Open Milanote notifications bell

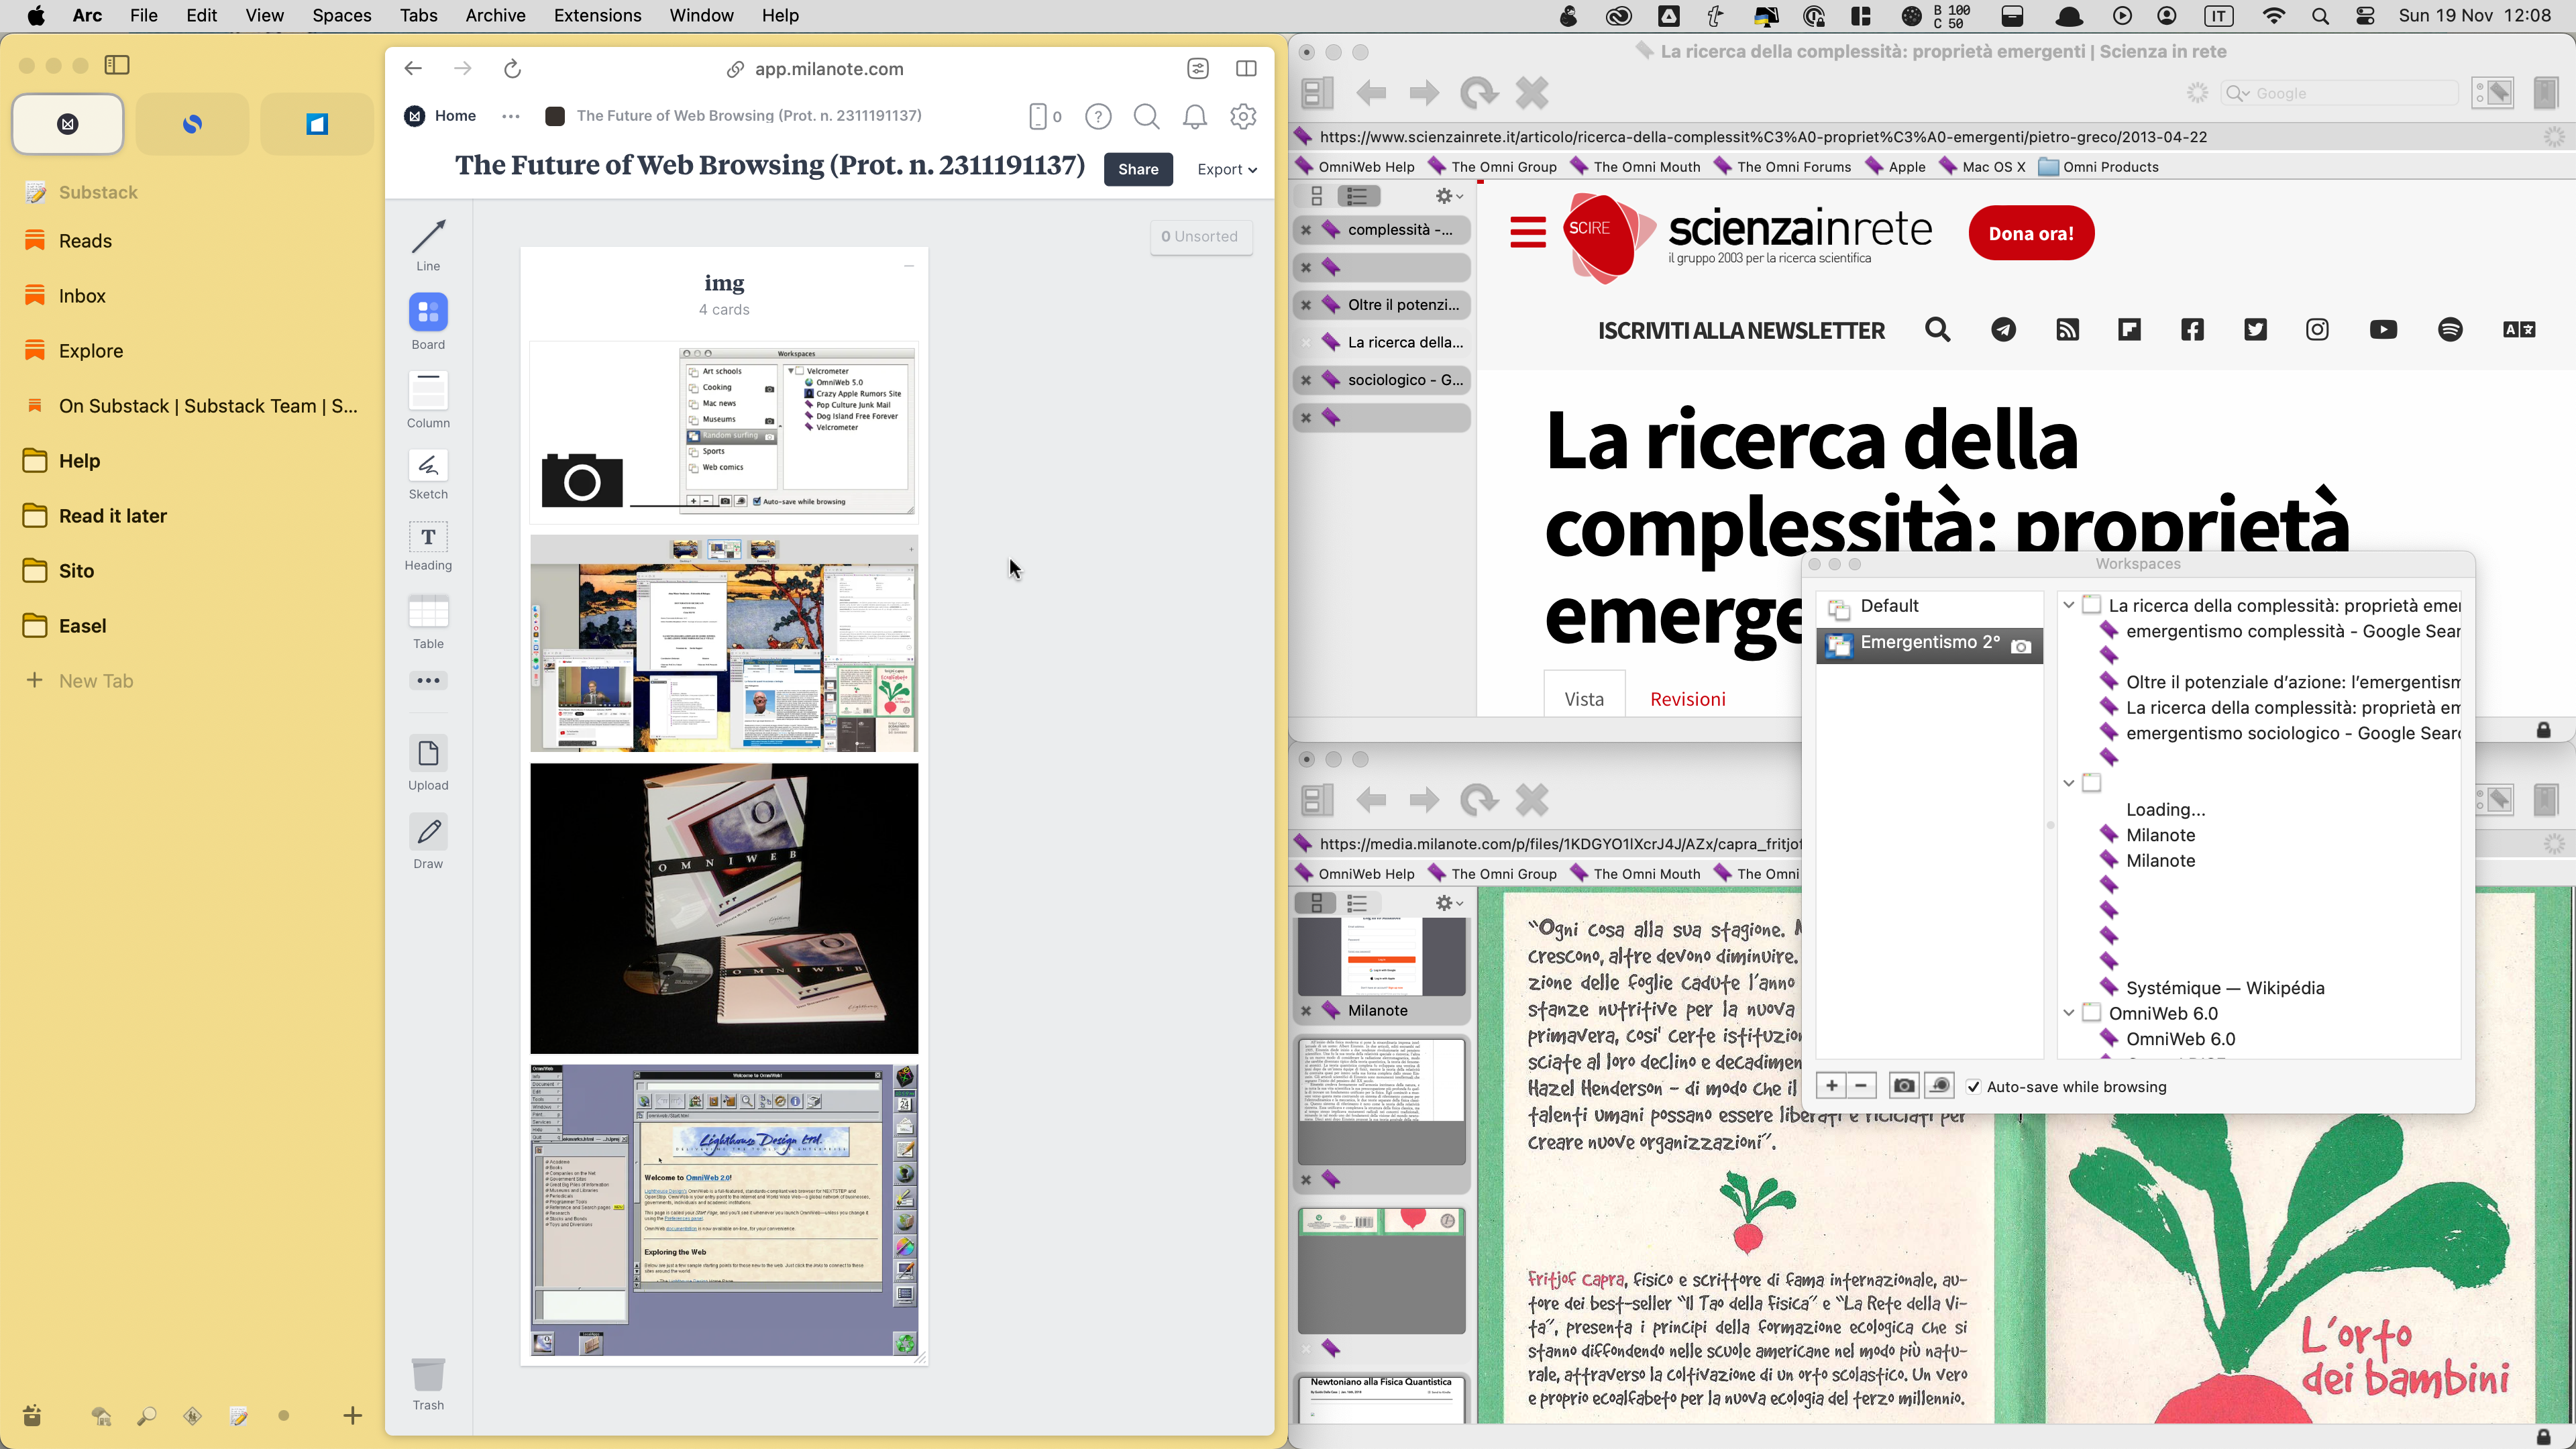tap(1194, 117)
